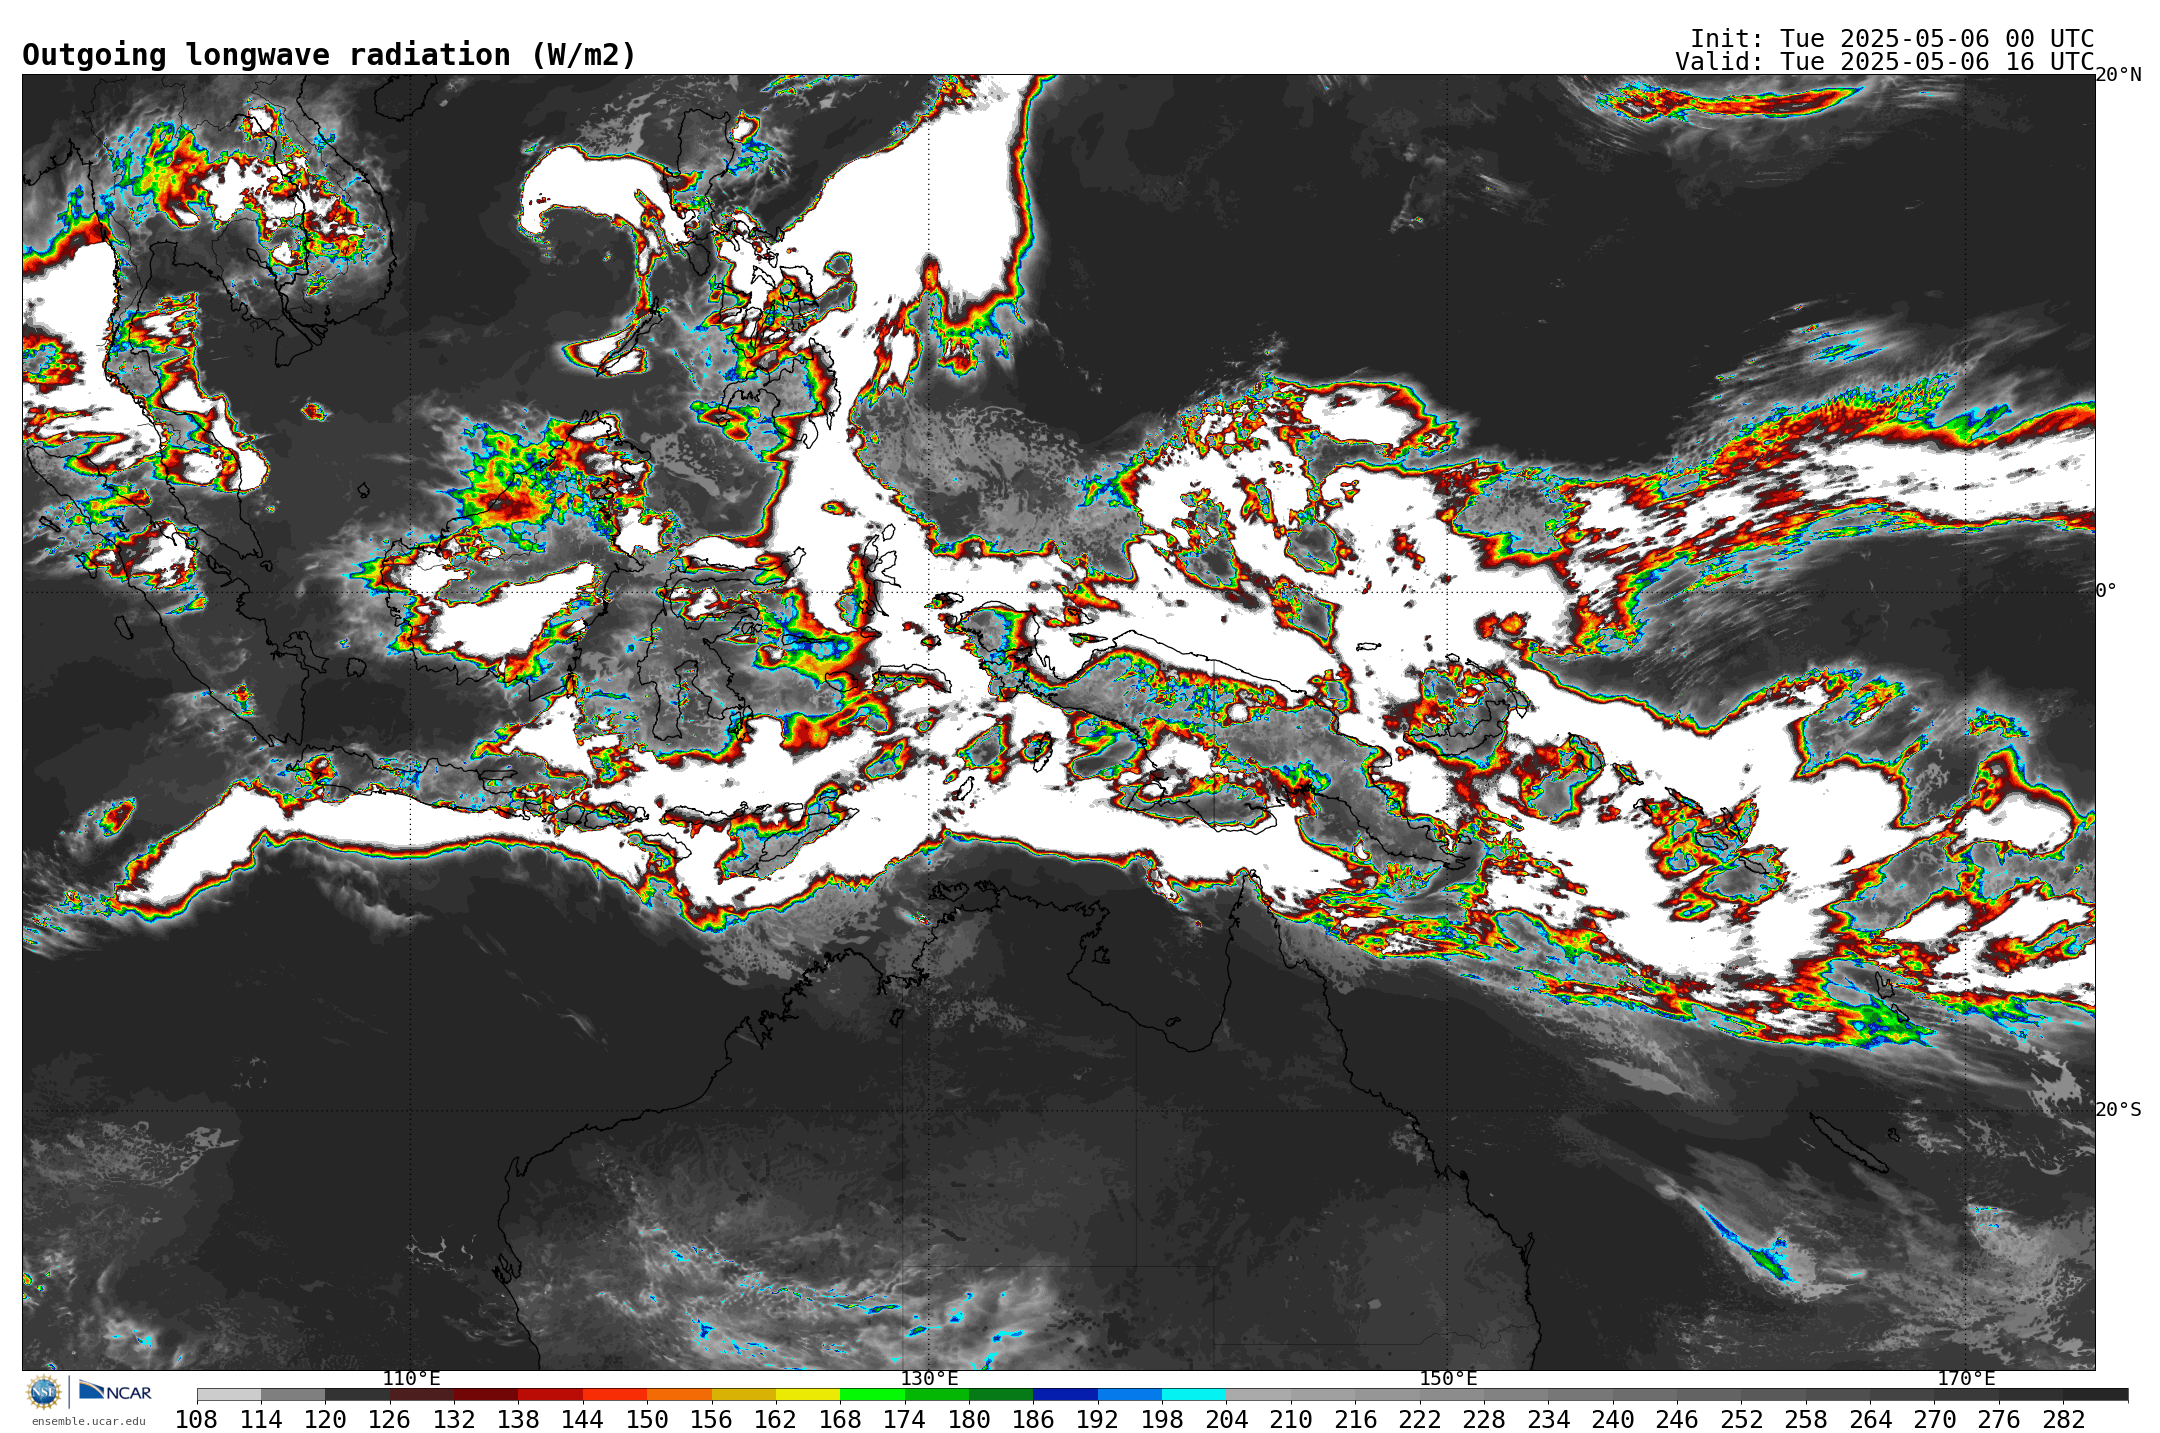Click the colorbar value 282
This screenshot has height=1433, width=2160.
pyautogui.click(x=2063, y=1420)
